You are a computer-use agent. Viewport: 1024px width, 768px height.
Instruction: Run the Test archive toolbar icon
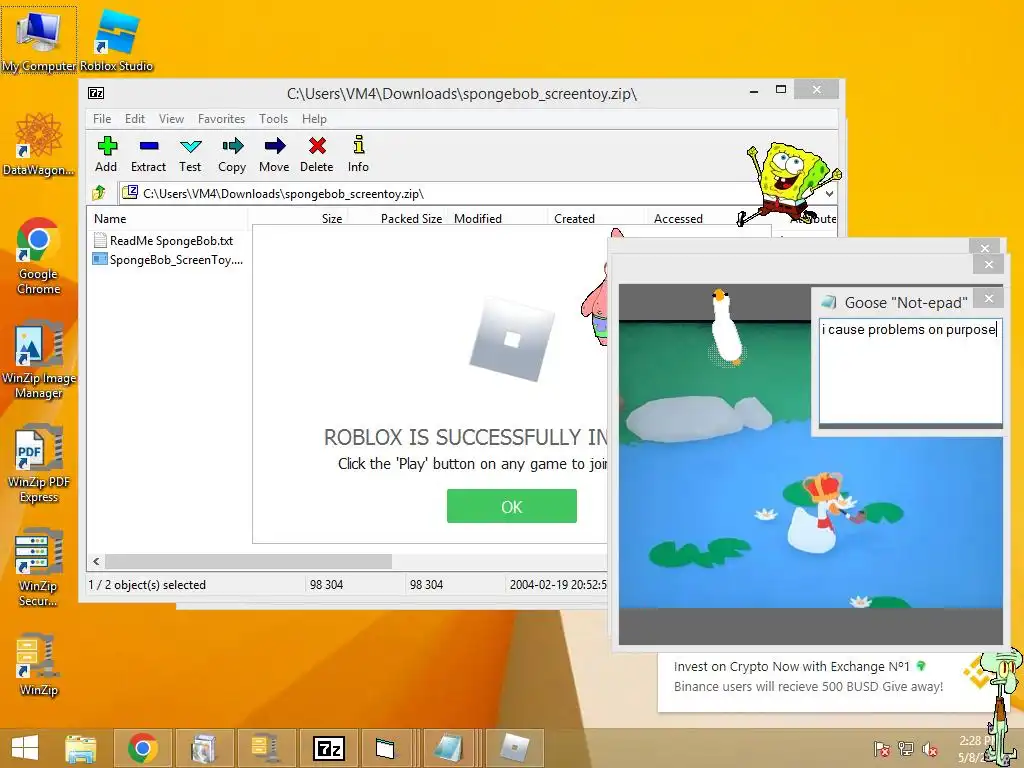pos(190,155)
